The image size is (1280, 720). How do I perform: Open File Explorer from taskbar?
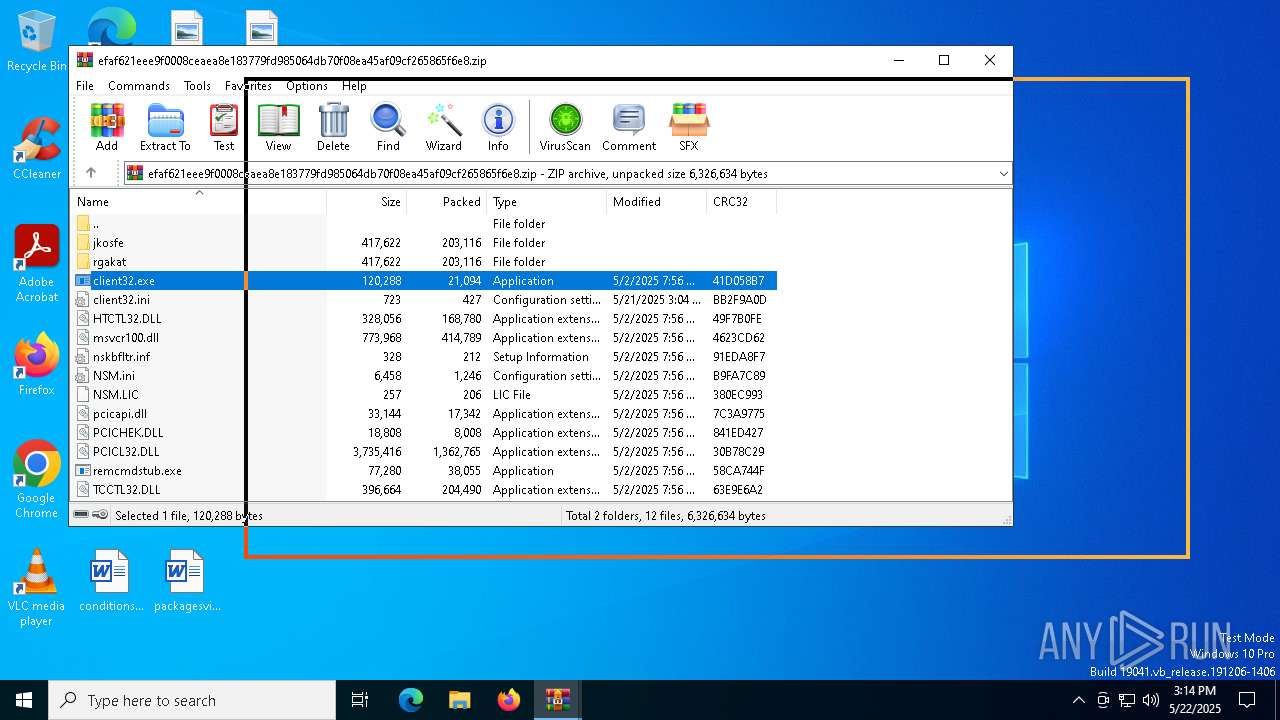[459, 700]
